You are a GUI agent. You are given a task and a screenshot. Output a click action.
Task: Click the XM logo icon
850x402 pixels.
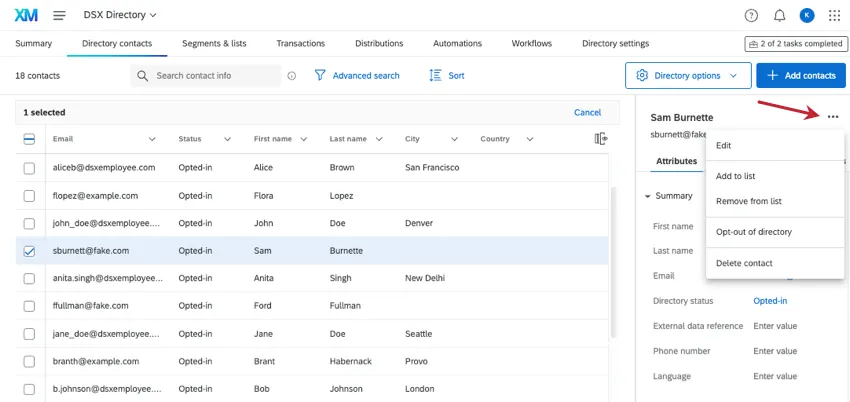(27, 15)
